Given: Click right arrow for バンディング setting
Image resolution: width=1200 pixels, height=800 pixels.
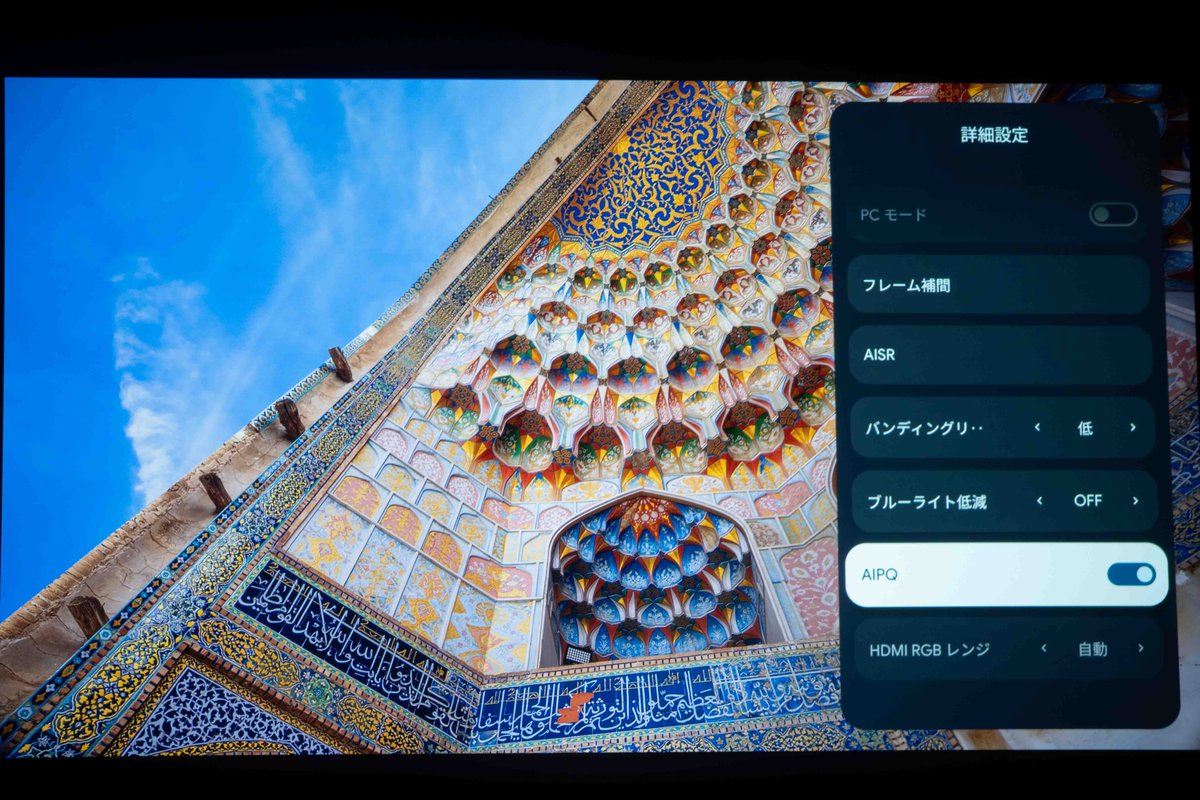Looking at the screenshot, I should point(1133,427).
